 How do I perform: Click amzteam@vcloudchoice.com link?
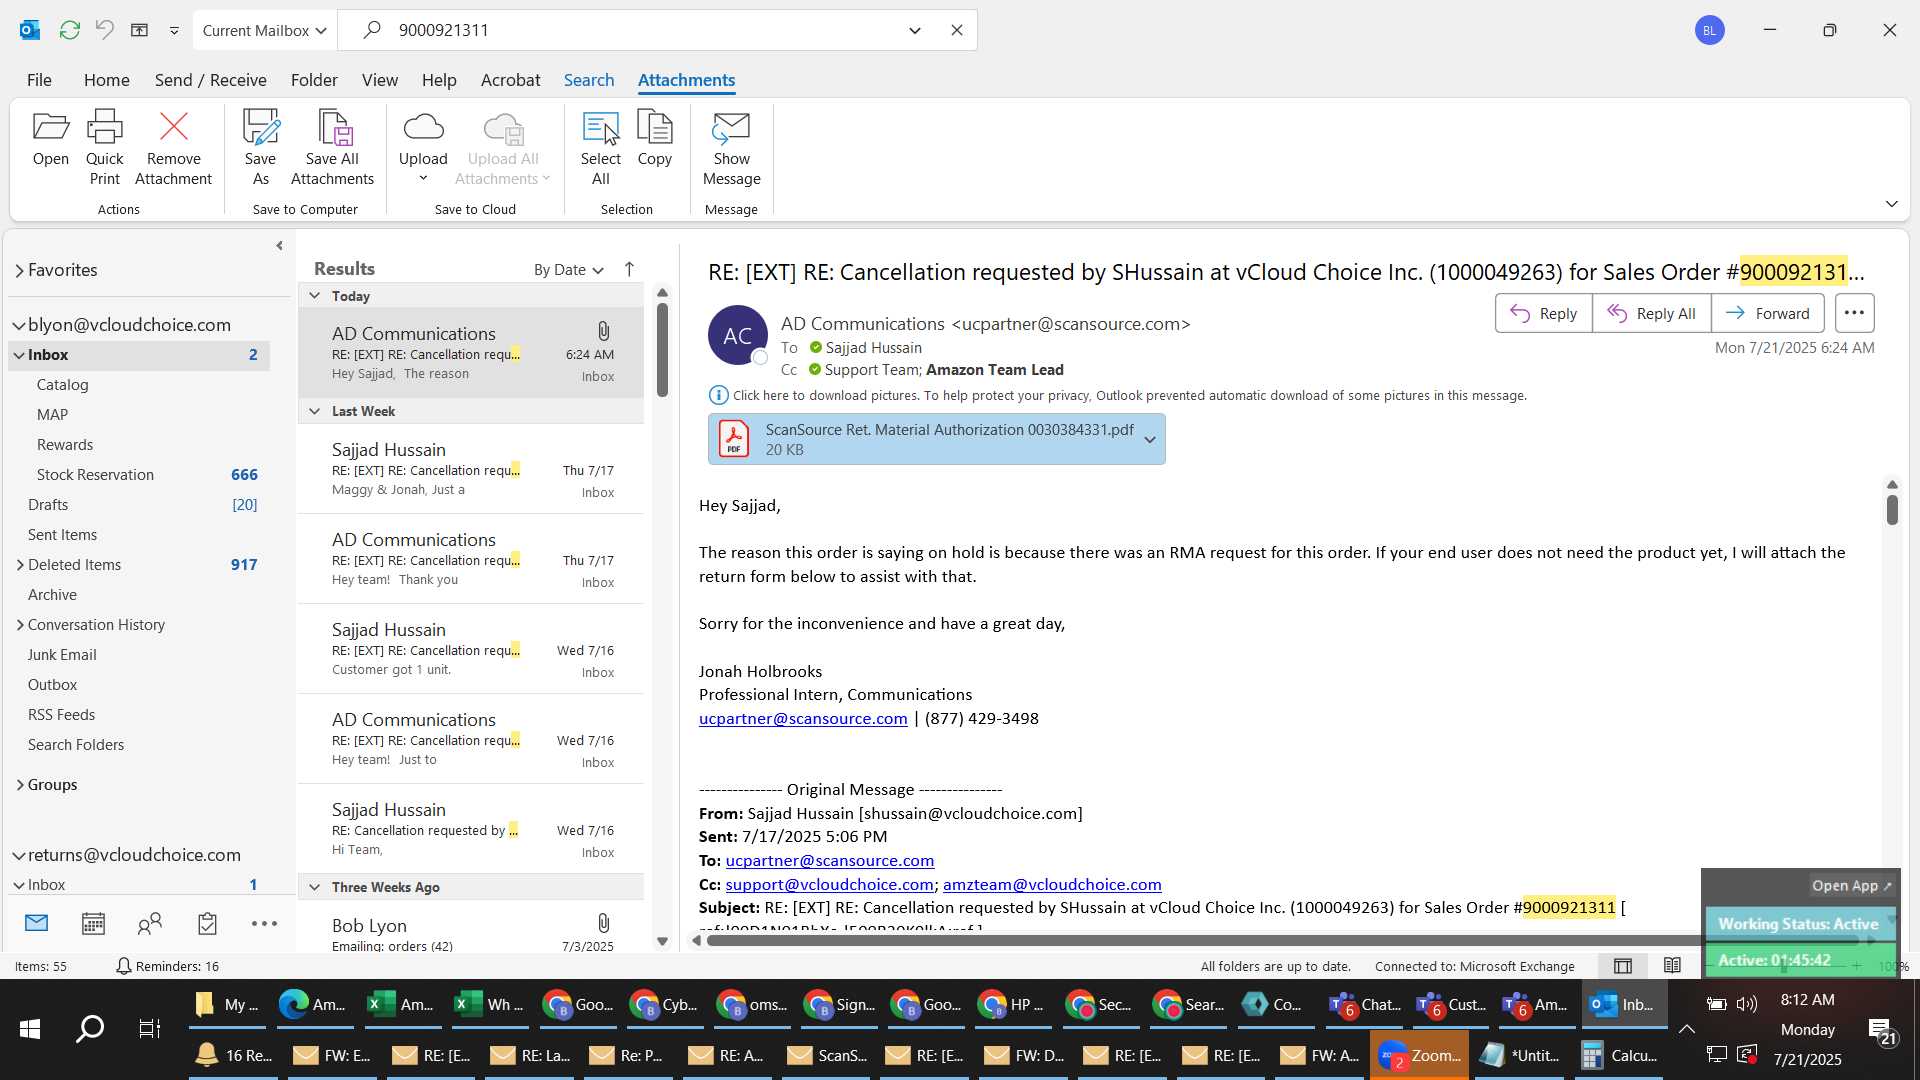(1052, 885)
